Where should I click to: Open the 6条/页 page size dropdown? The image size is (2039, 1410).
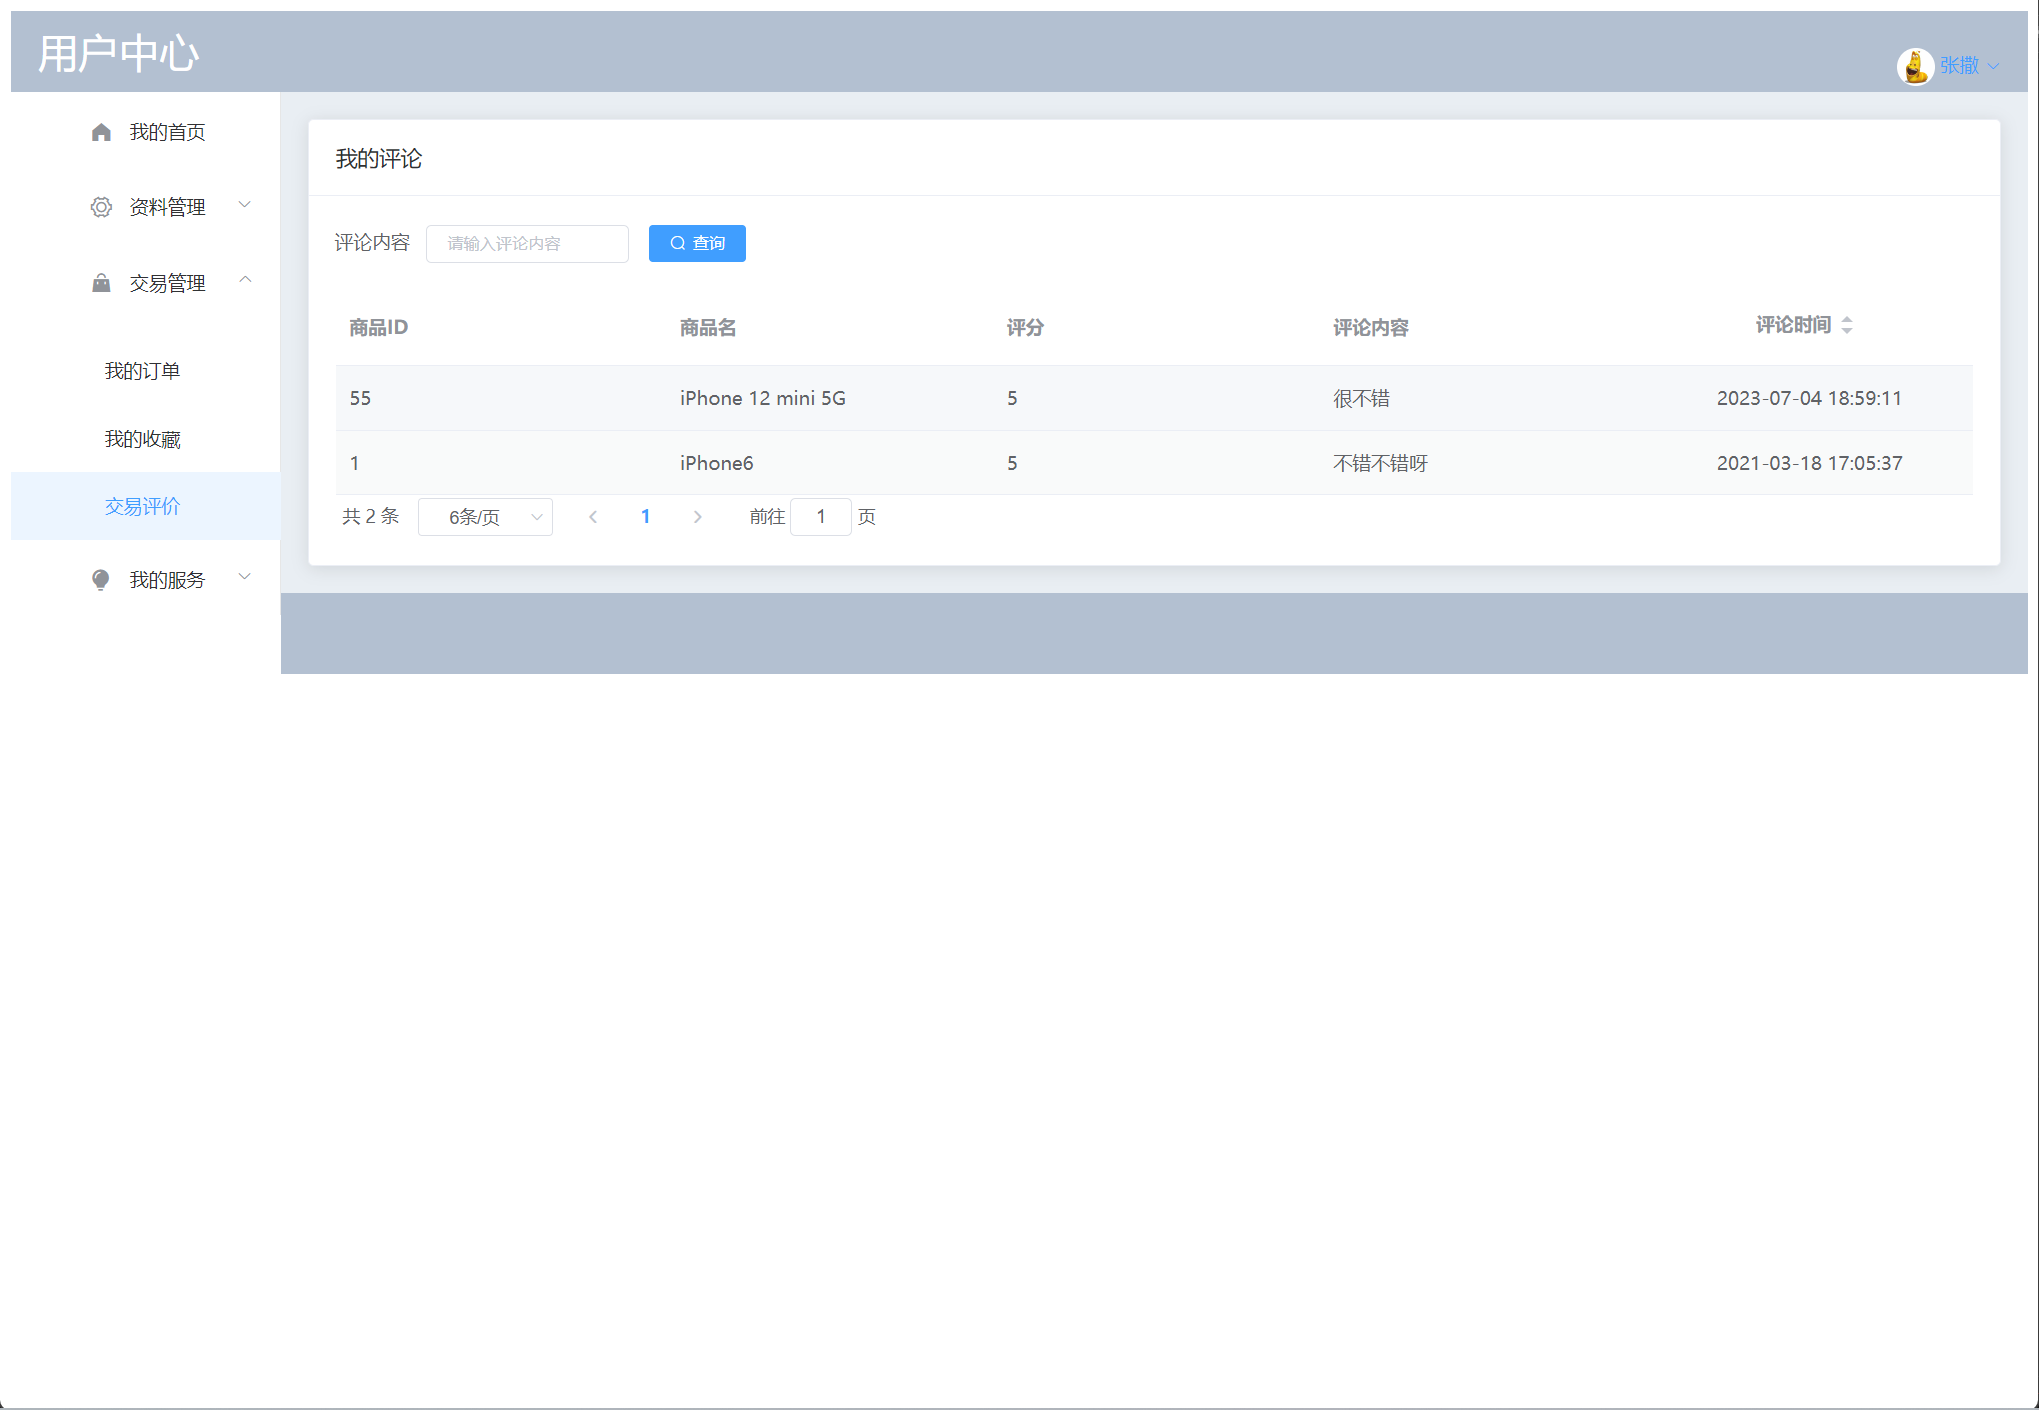pyautogui.click(x=485, y=517)
